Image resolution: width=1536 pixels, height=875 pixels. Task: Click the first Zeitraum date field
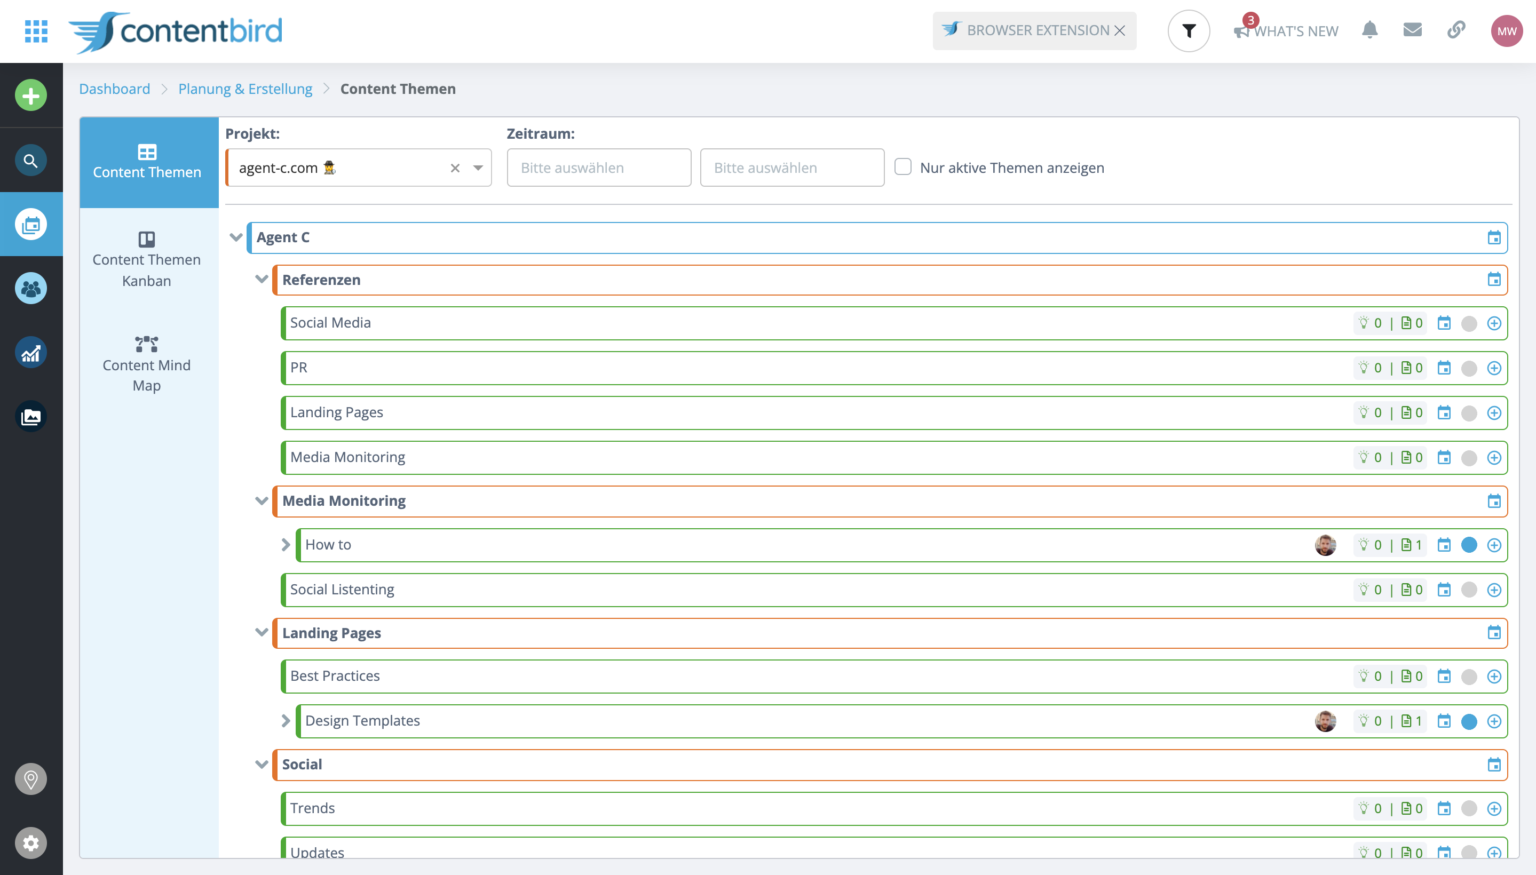pyautogui.click(x=598, y=168)
